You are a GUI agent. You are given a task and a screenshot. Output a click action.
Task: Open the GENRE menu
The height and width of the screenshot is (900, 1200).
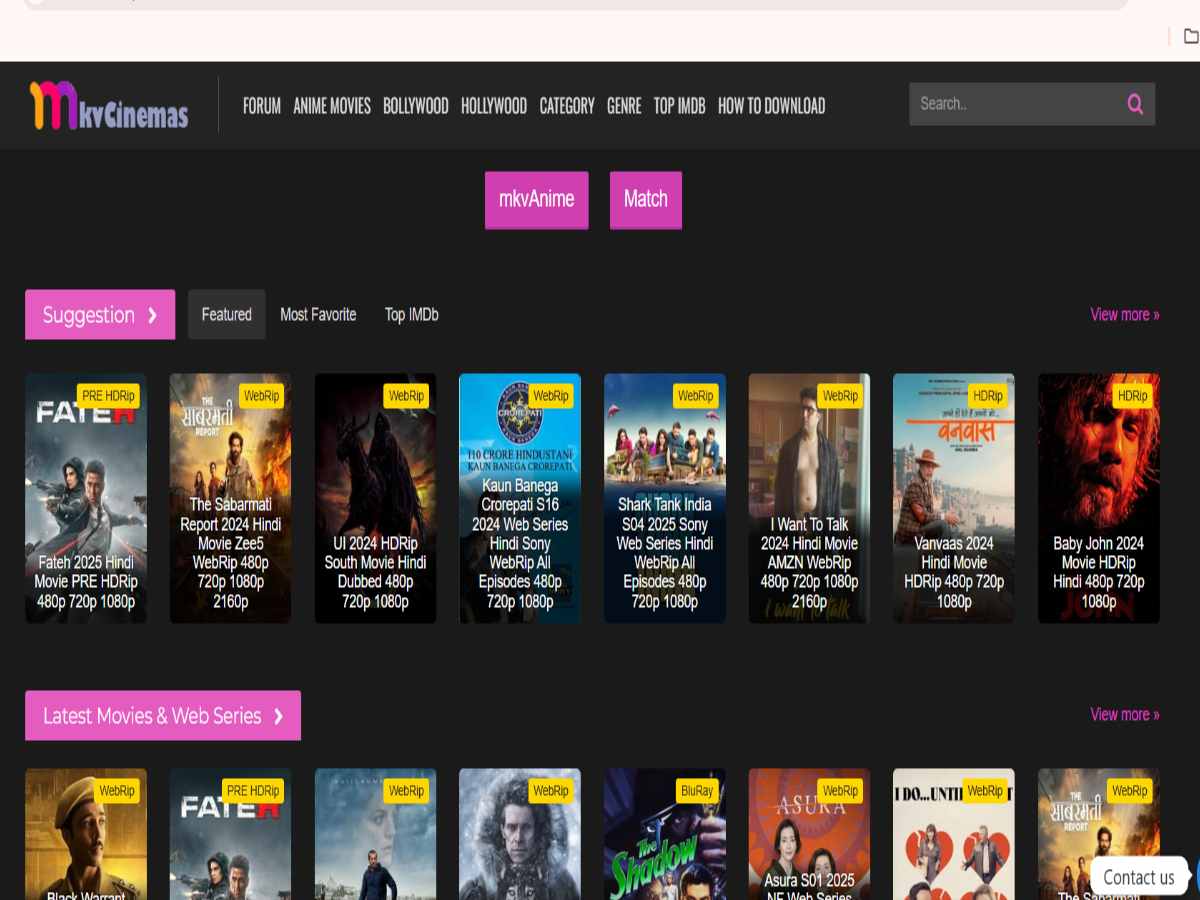click(624, 106)
